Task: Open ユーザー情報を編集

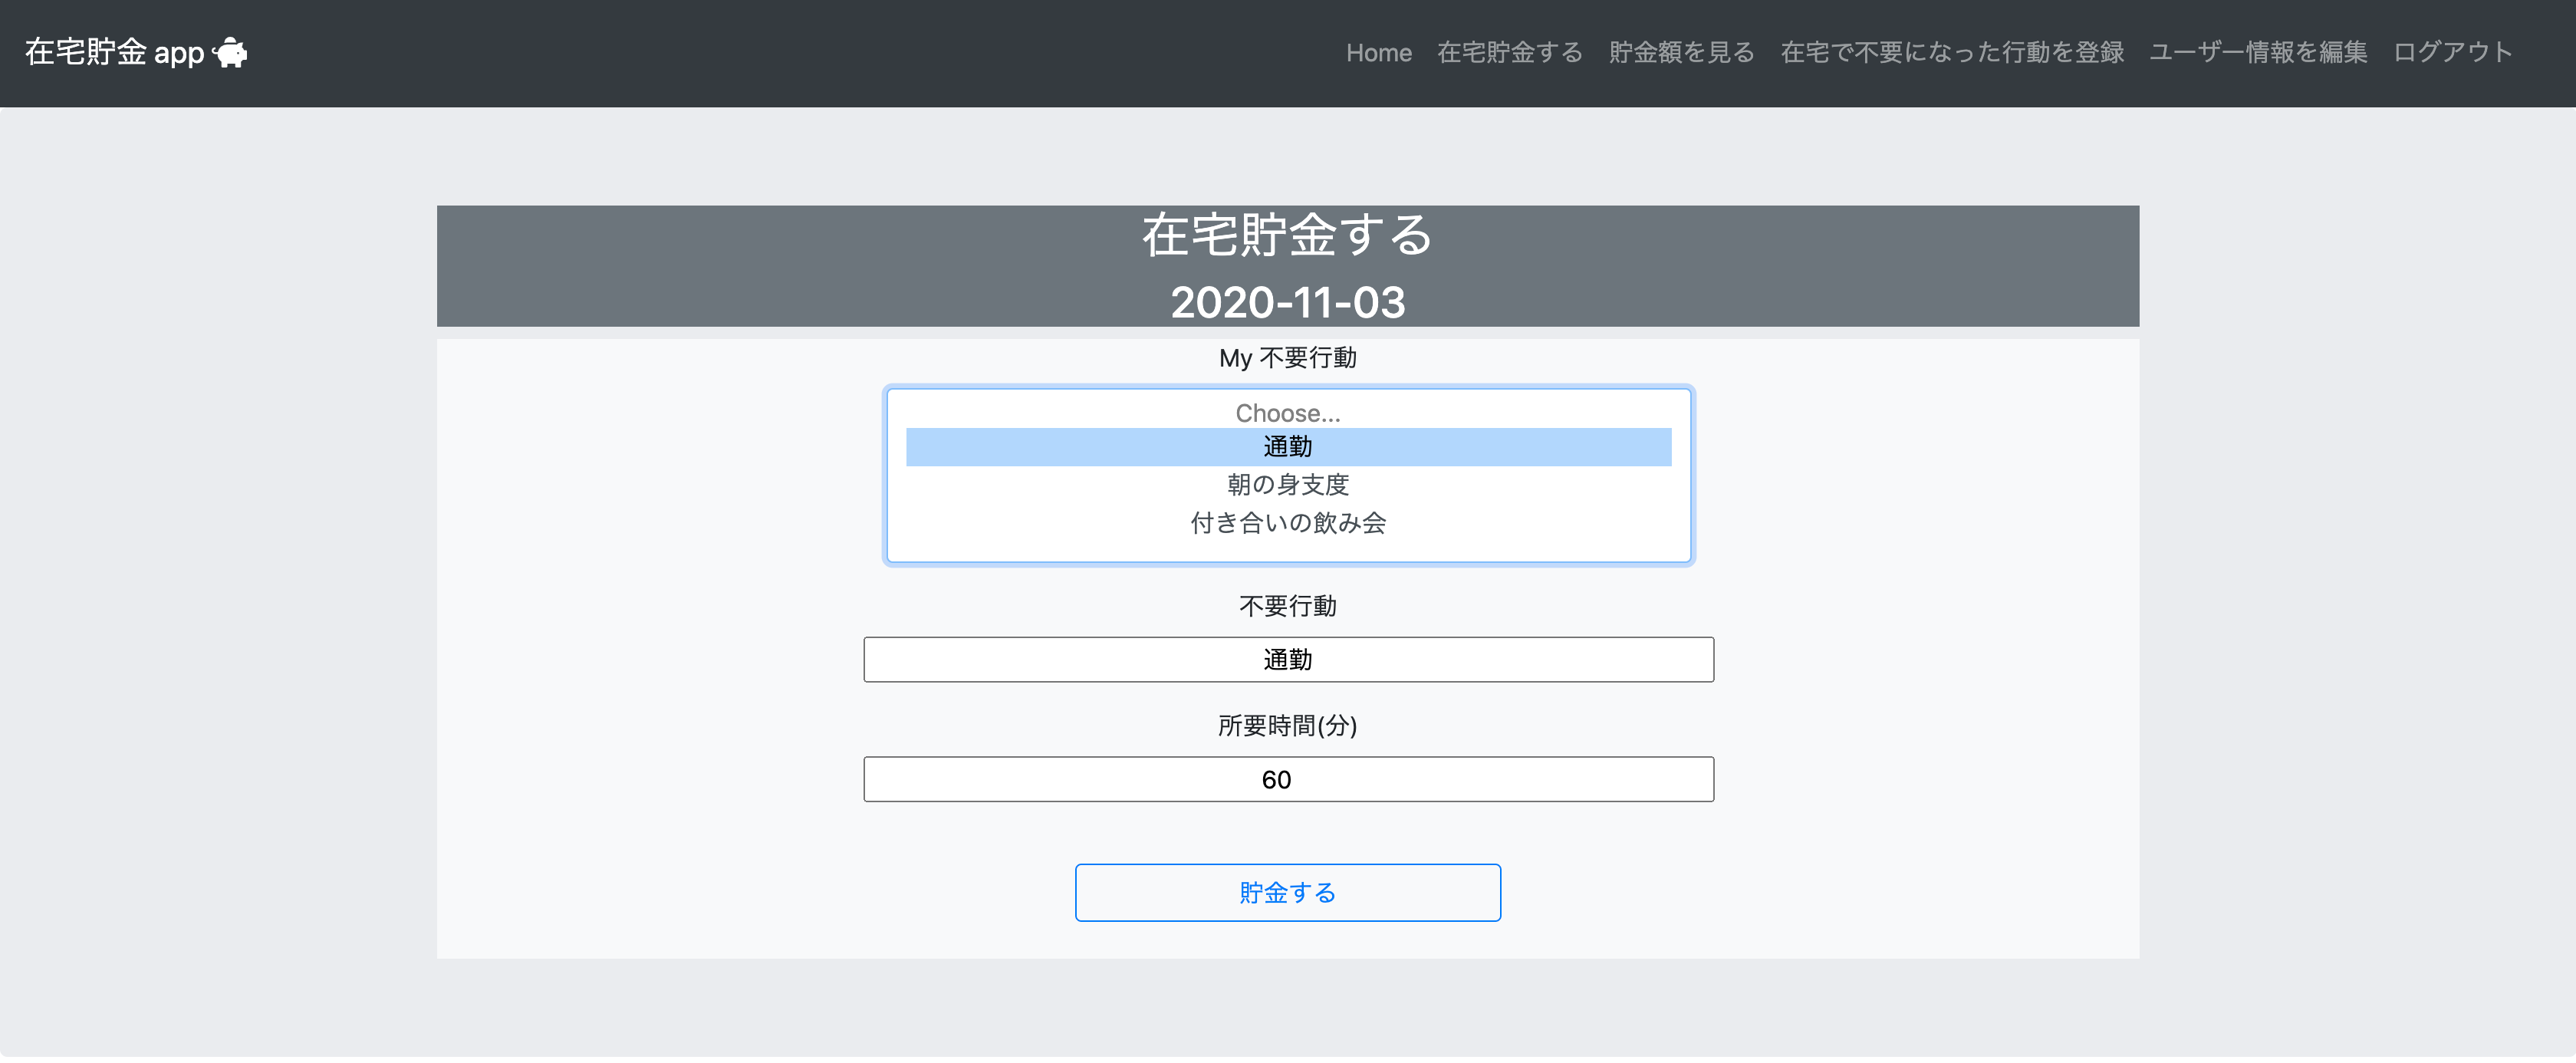Action: pyautogui.click(x=2258, y=52)
